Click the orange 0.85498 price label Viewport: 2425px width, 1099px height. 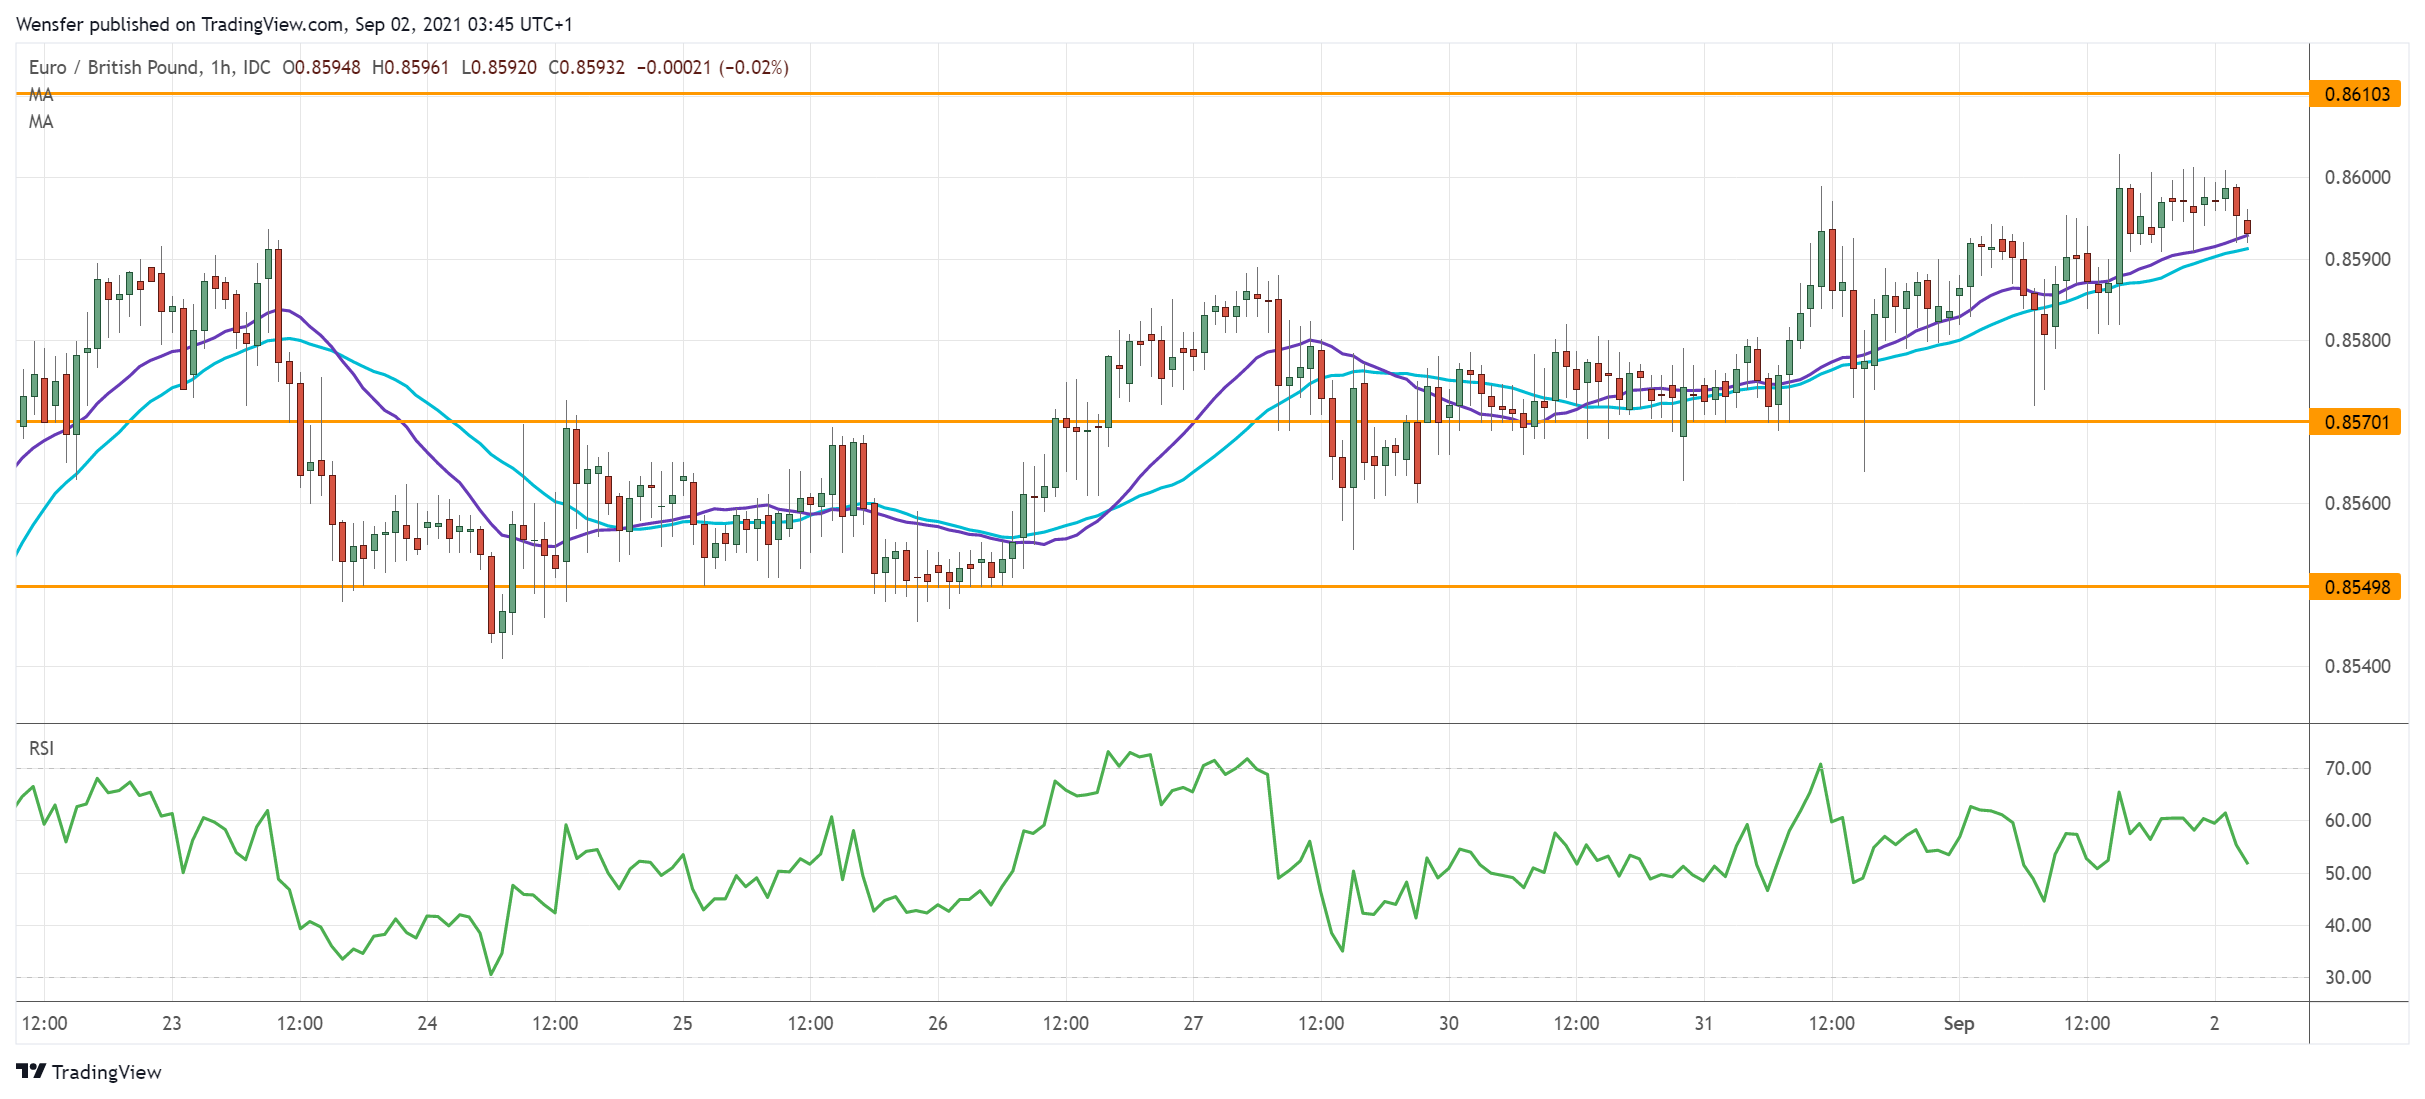point(2355,587)
